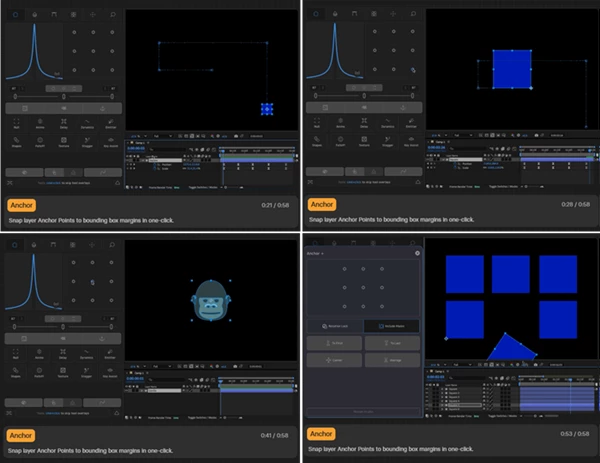Close the Anchor panel in the 0:53 frame
Image resolution: width=600 pixels, height=463 pixels.
[417, 253]
